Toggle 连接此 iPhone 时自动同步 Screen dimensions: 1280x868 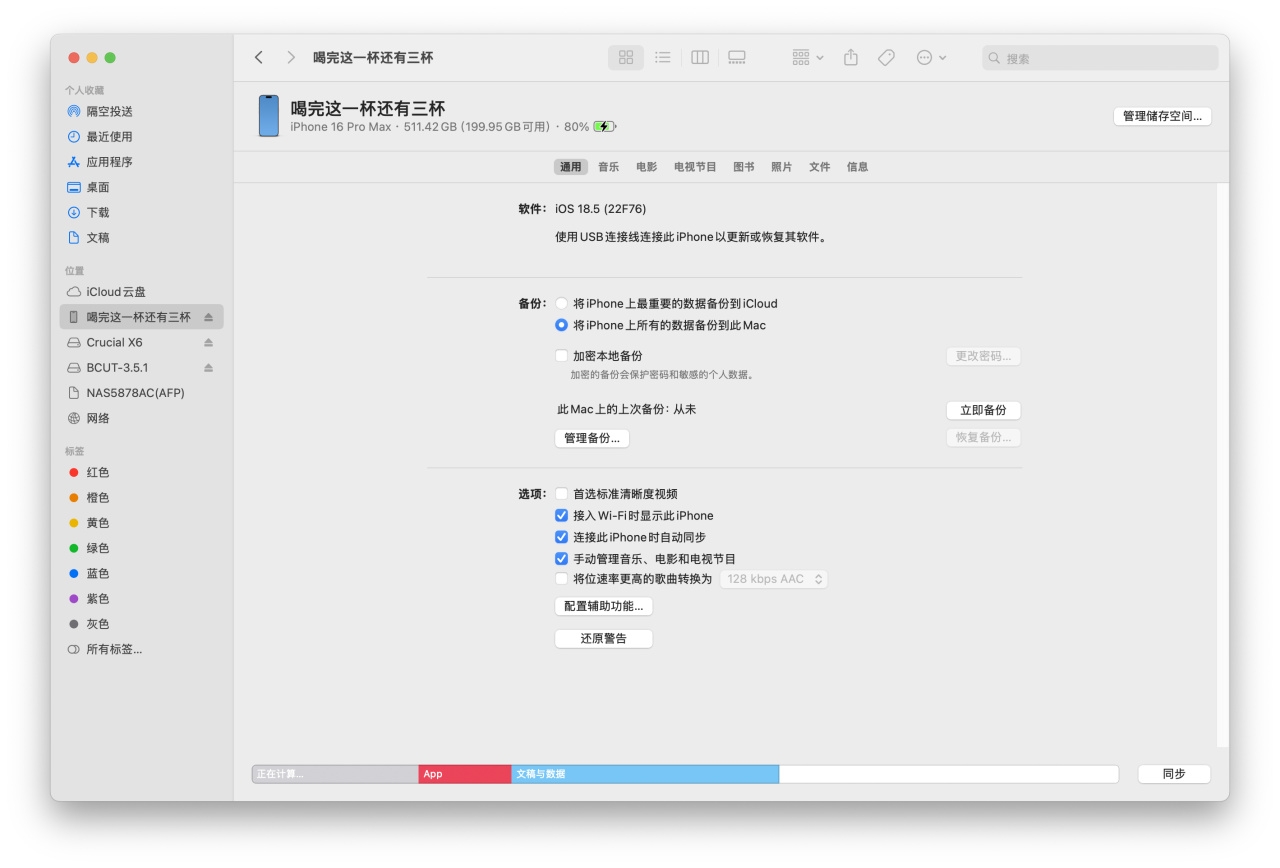click(x=562, y=537)
